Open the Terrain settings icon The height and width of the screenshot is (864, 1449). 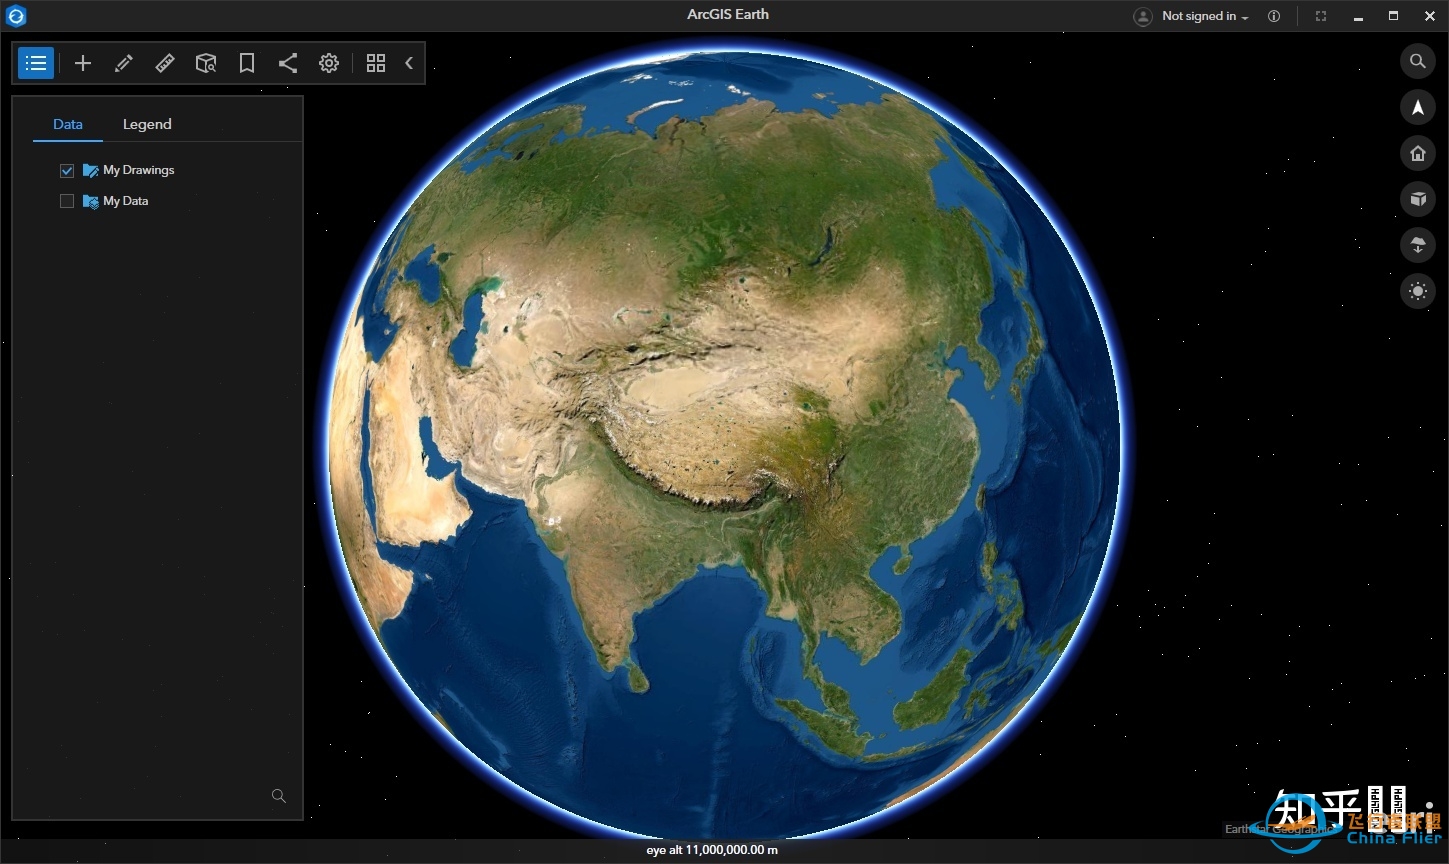[x=1418, y=245]
